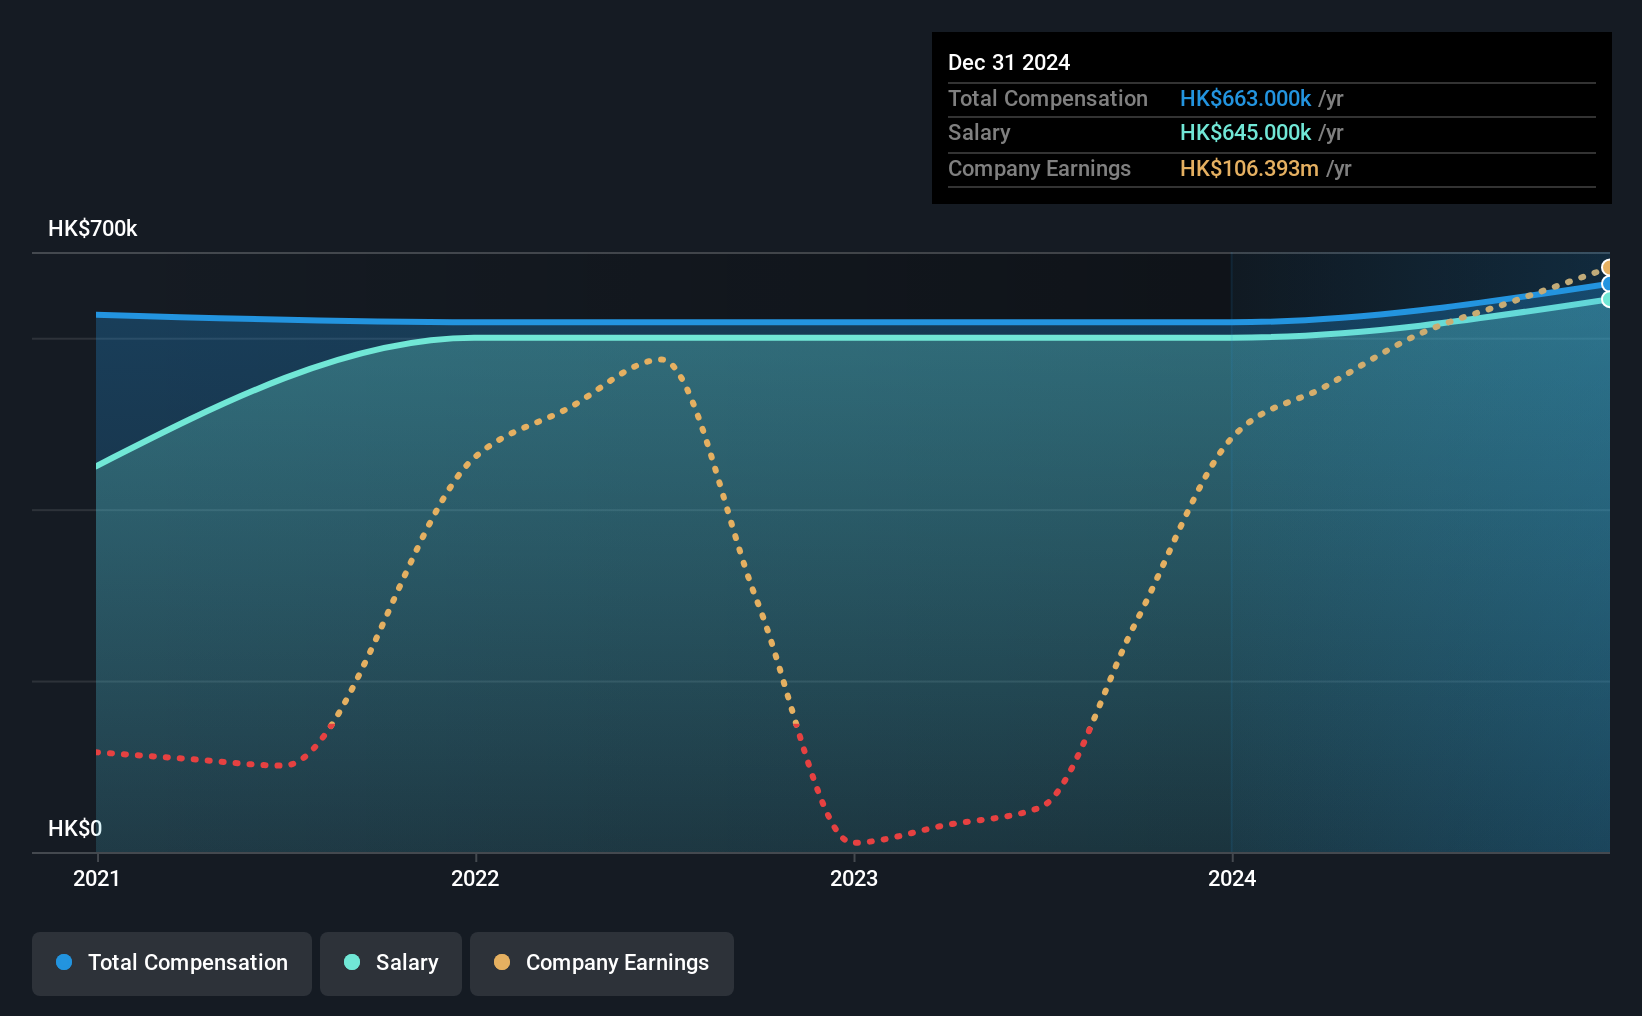Click the HK$663.000k total compensation value
Viewport: 1642px width, 1016px height.
coord(1245,99)
